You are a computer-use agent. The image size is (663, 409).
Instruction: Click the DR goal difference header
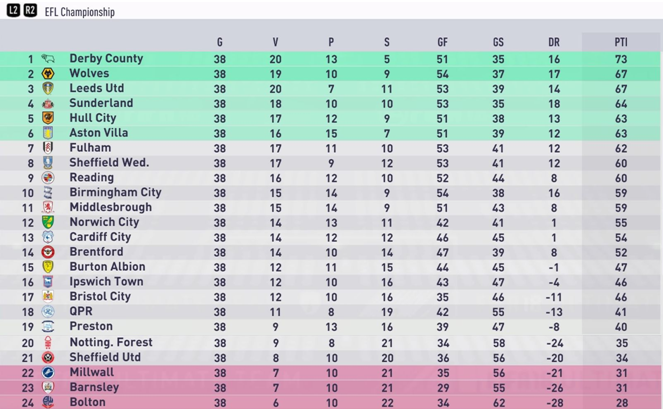point(554,42)
